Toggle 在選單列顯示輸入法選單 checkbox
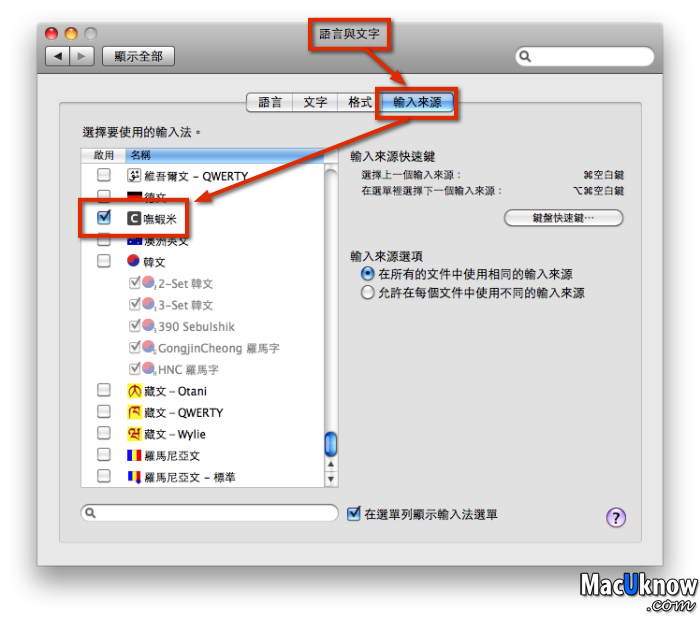 click(x=354, y=514)
